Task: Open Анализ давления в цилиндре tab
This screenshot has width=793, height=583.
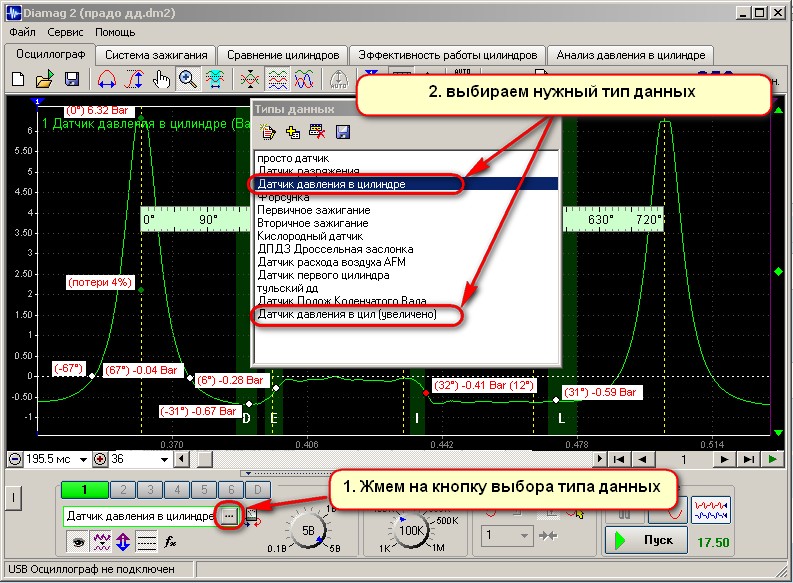Action: [x=631, y=55]
